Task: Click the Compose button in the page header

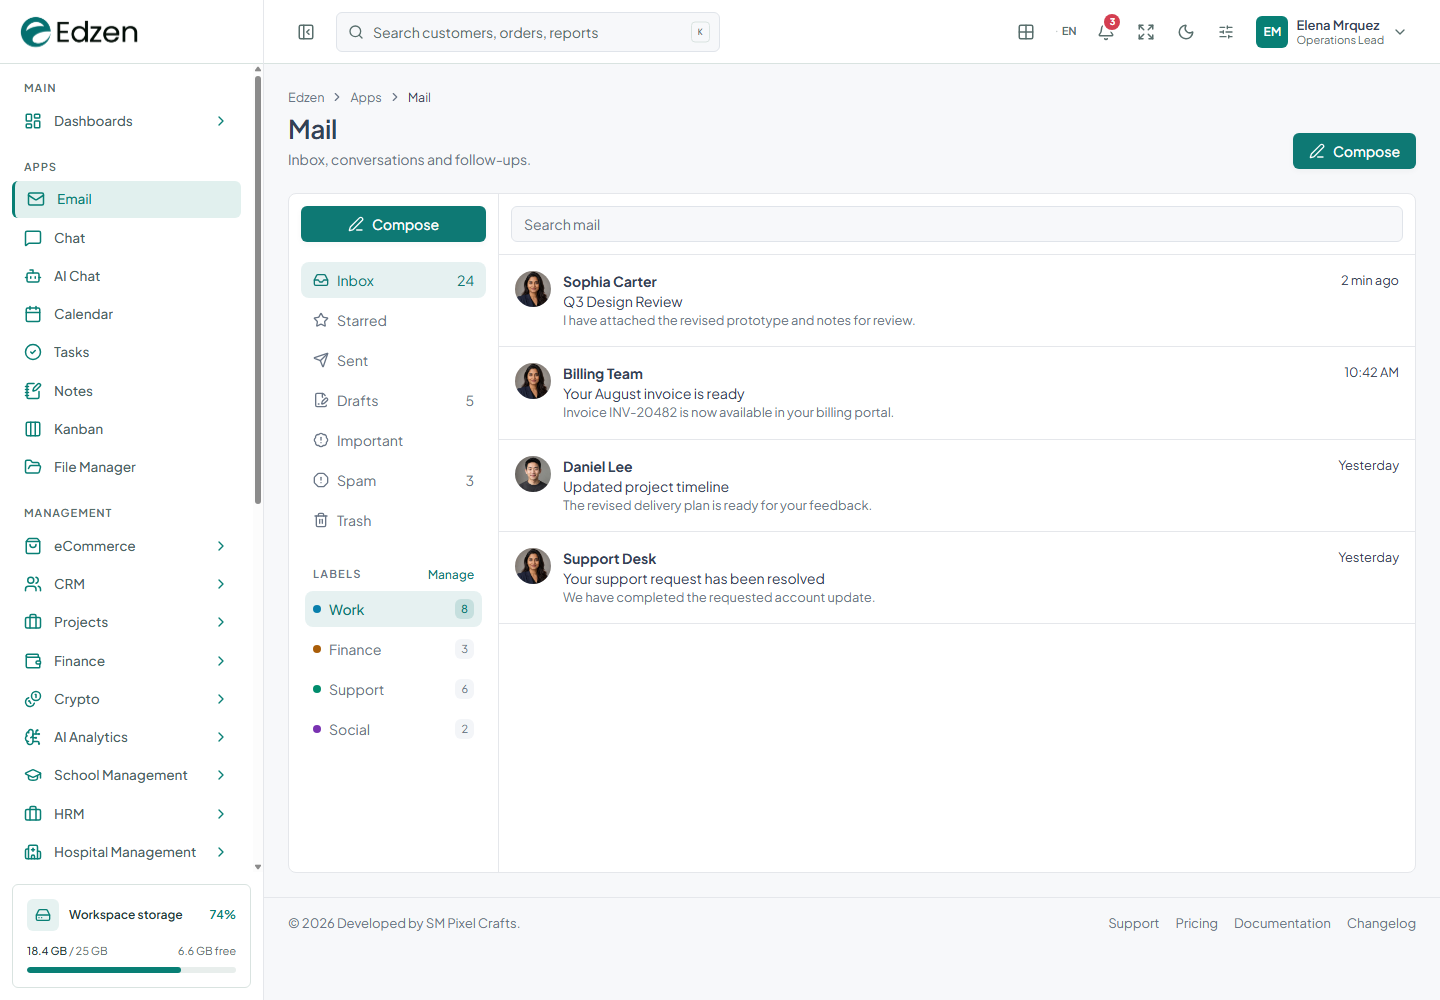Action: pos(1354,151)
